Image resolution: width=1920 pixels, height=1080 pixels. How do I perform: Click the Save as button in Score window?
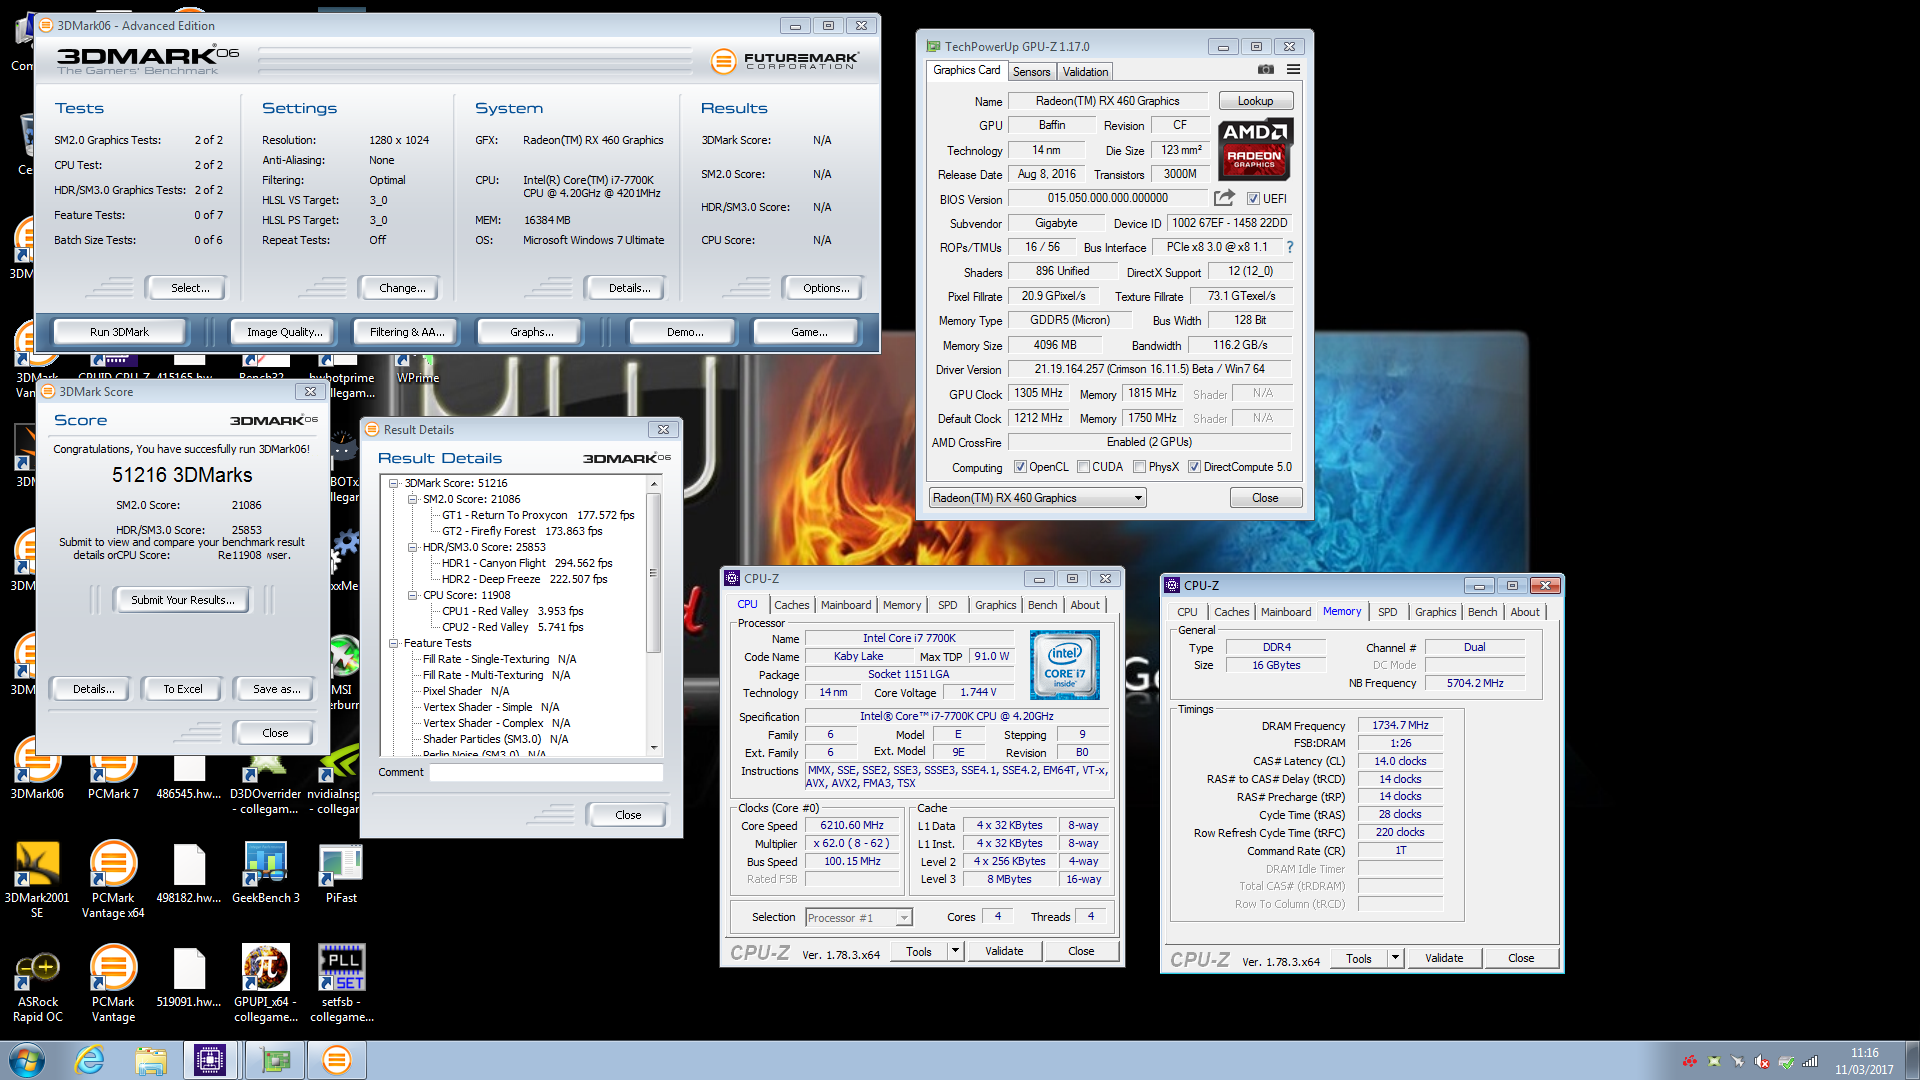[276, 689]
